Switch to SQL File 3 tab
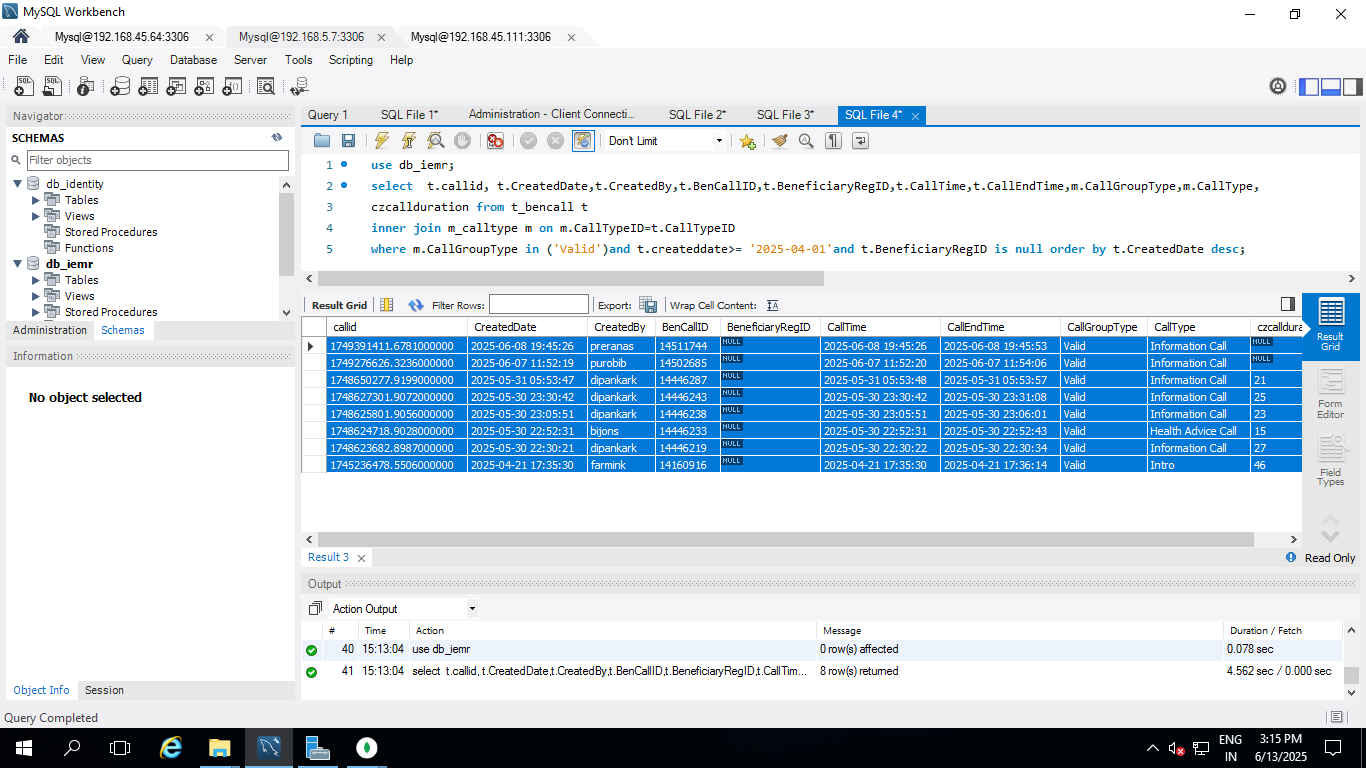 [x=785, y=115]
